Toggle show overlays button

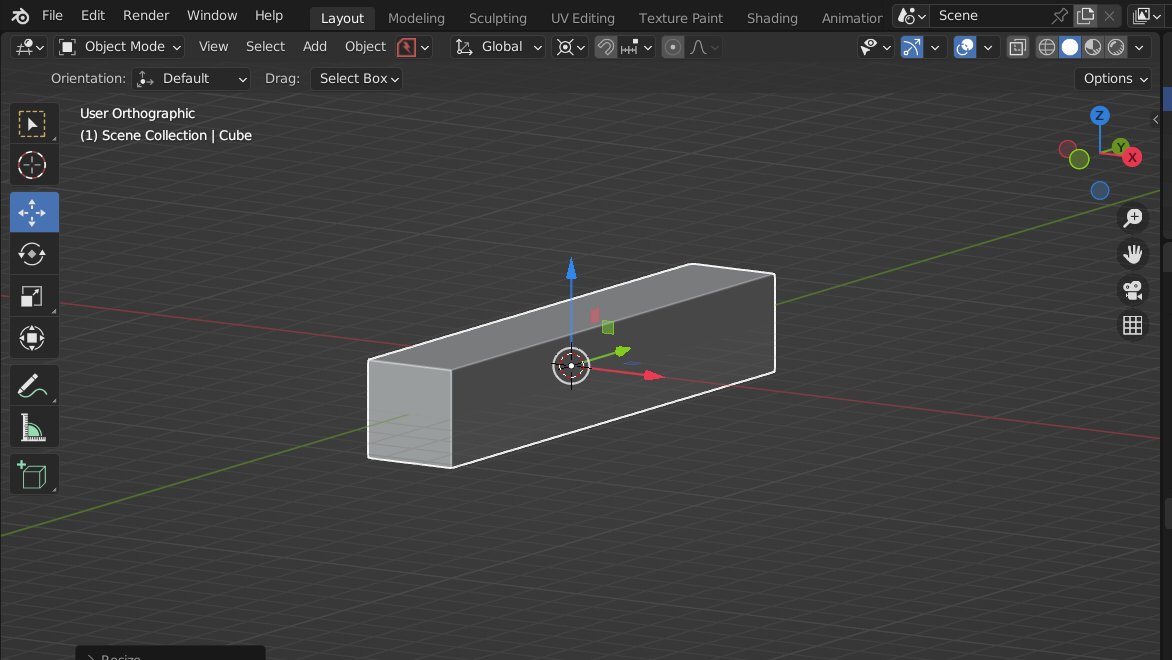click(965, 47)
